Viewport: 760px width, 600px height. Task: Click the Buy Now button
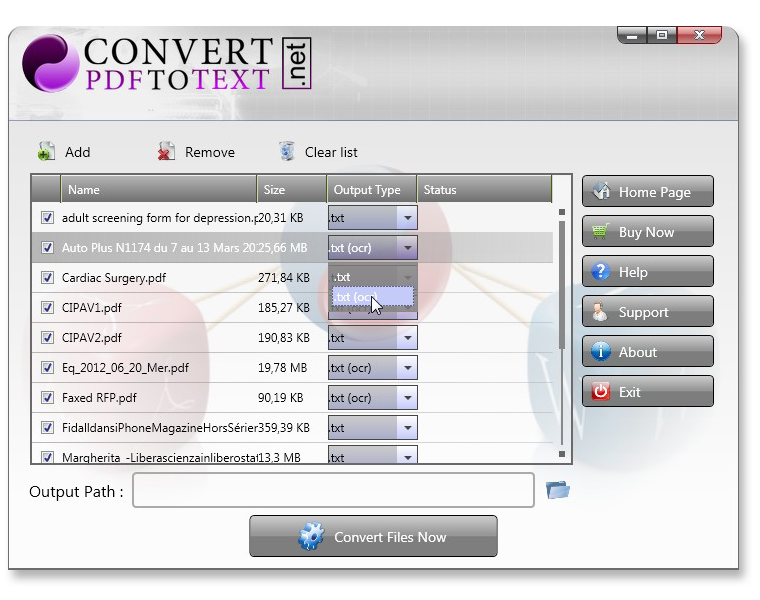[x=648, y=232]
